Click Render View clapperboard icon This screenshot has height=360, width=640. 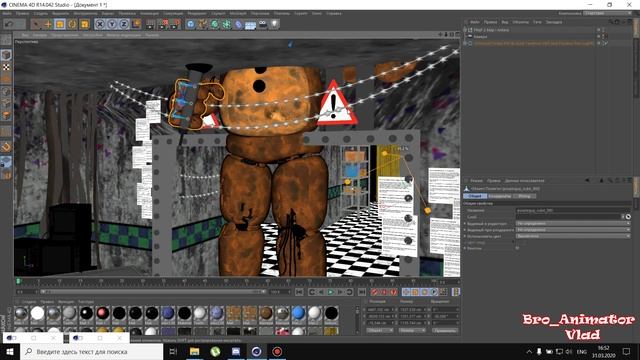[150, 24]
